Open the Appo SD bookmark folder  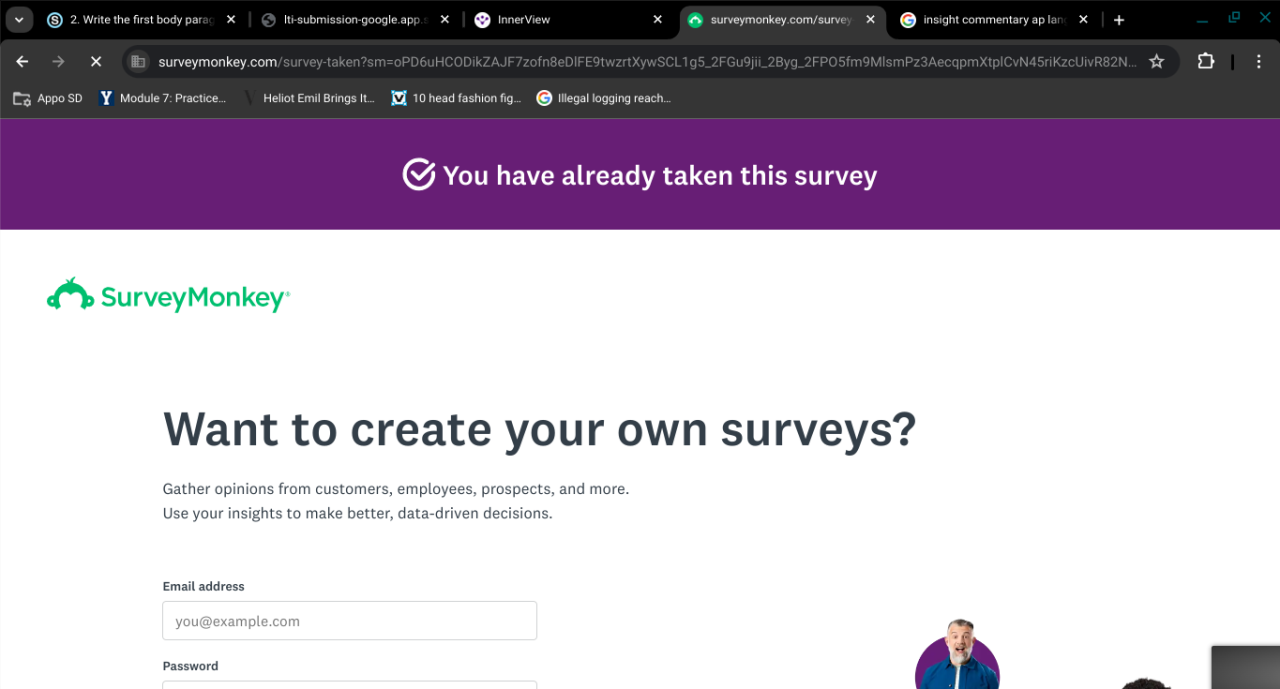pyautogui.click(x=48, y=98)
